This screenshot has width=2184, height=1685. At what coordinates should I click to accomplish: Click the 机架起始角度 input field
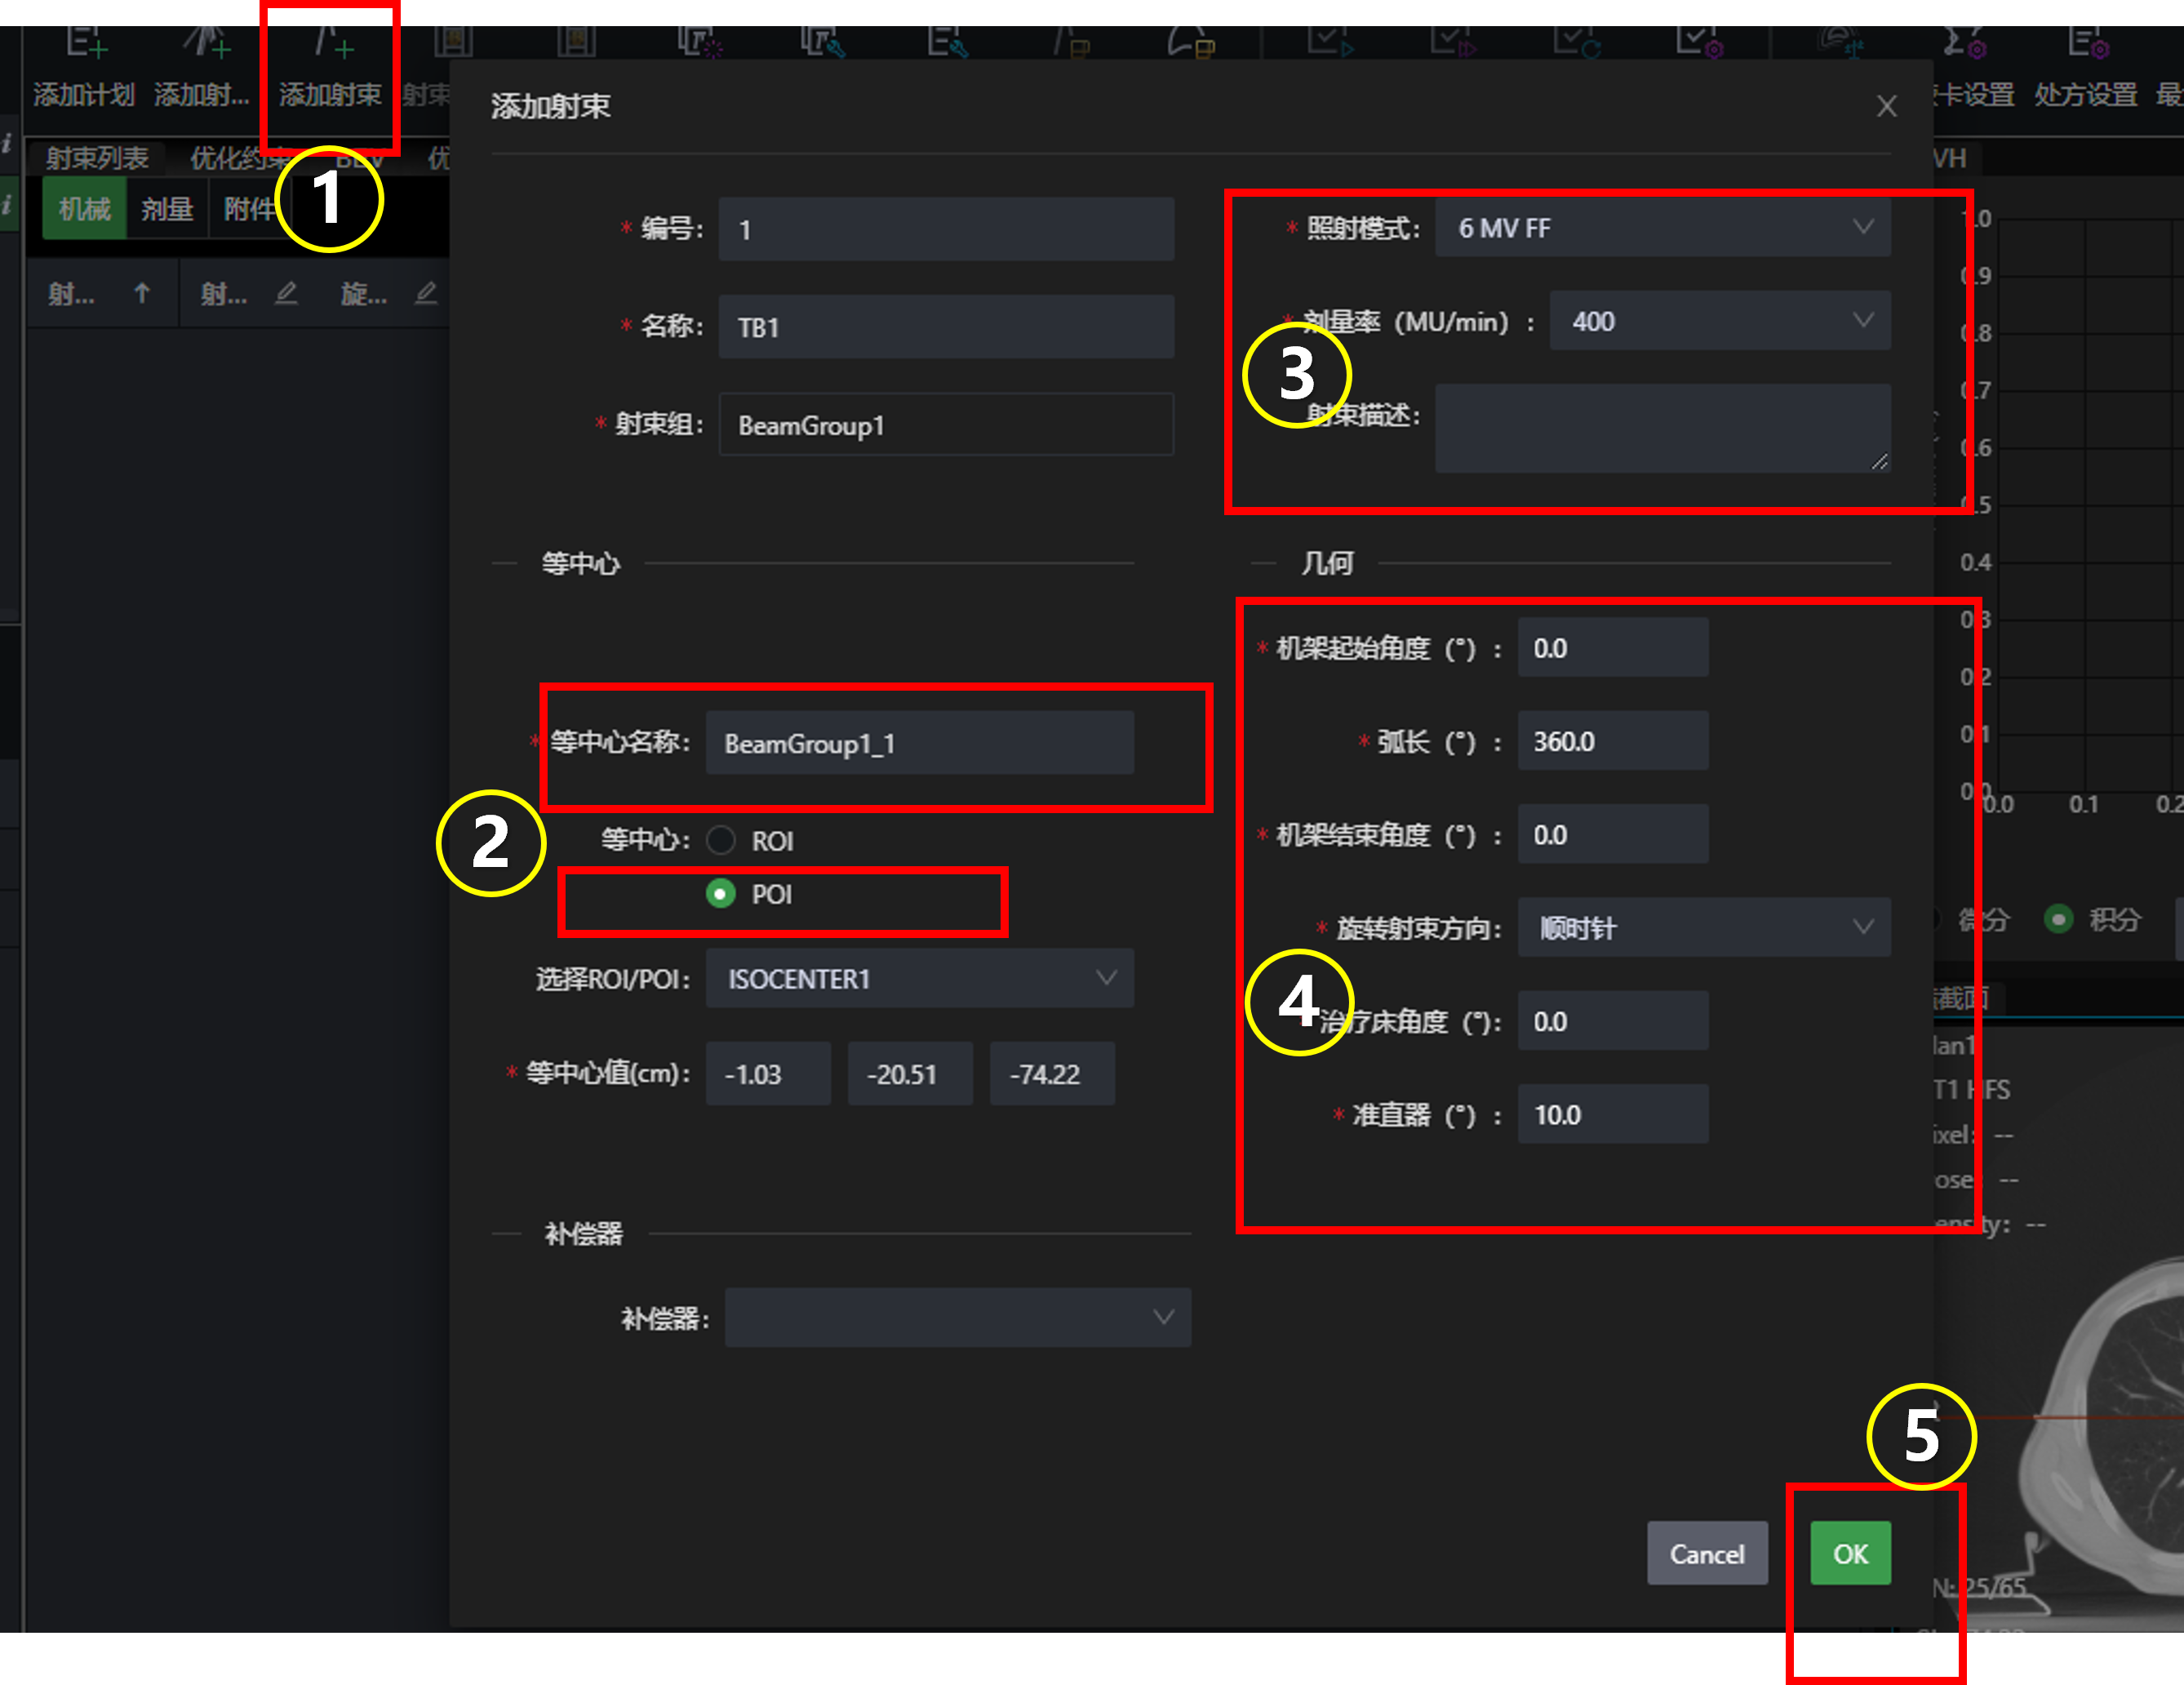point(1613,647)
